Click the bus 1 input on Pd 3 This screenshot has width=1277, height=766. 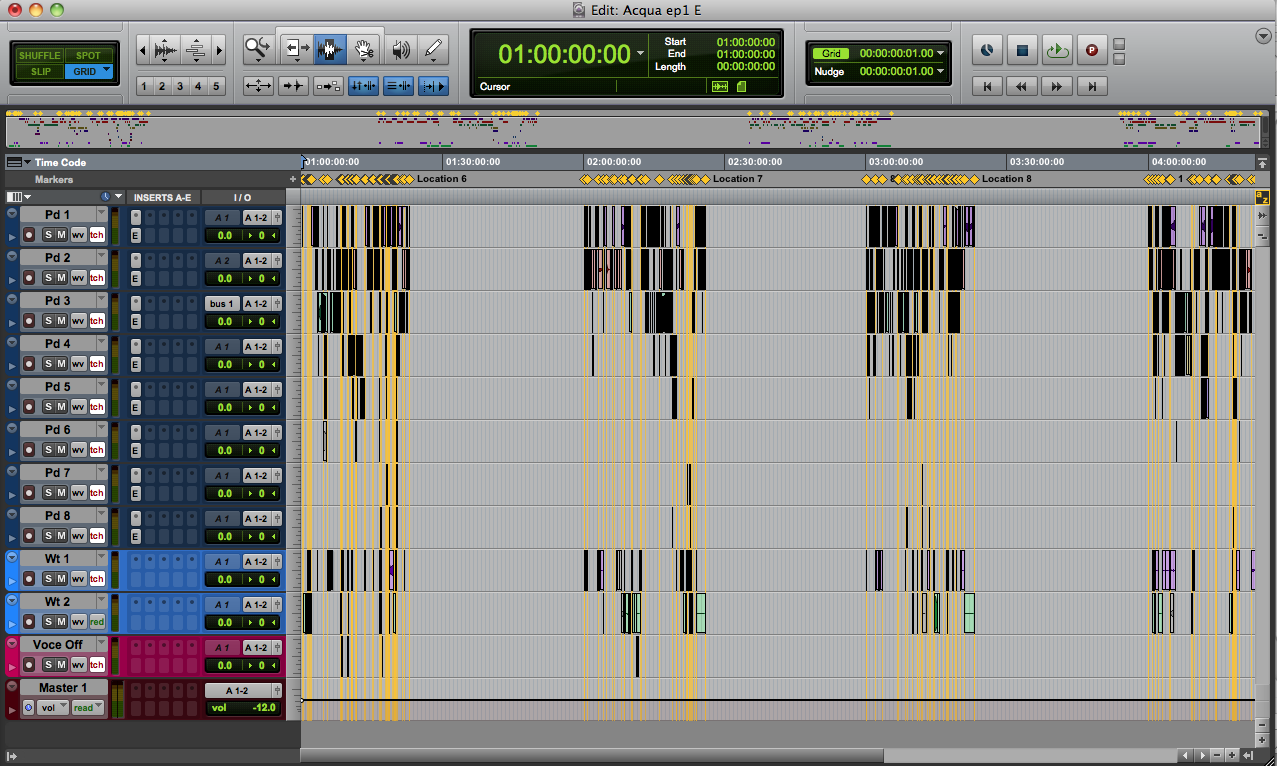[x=221, y=304]
